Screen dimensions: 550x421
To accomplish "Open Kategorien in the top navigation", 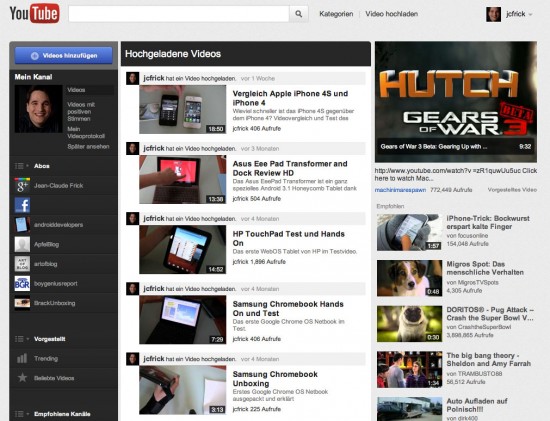I will 336,14.
